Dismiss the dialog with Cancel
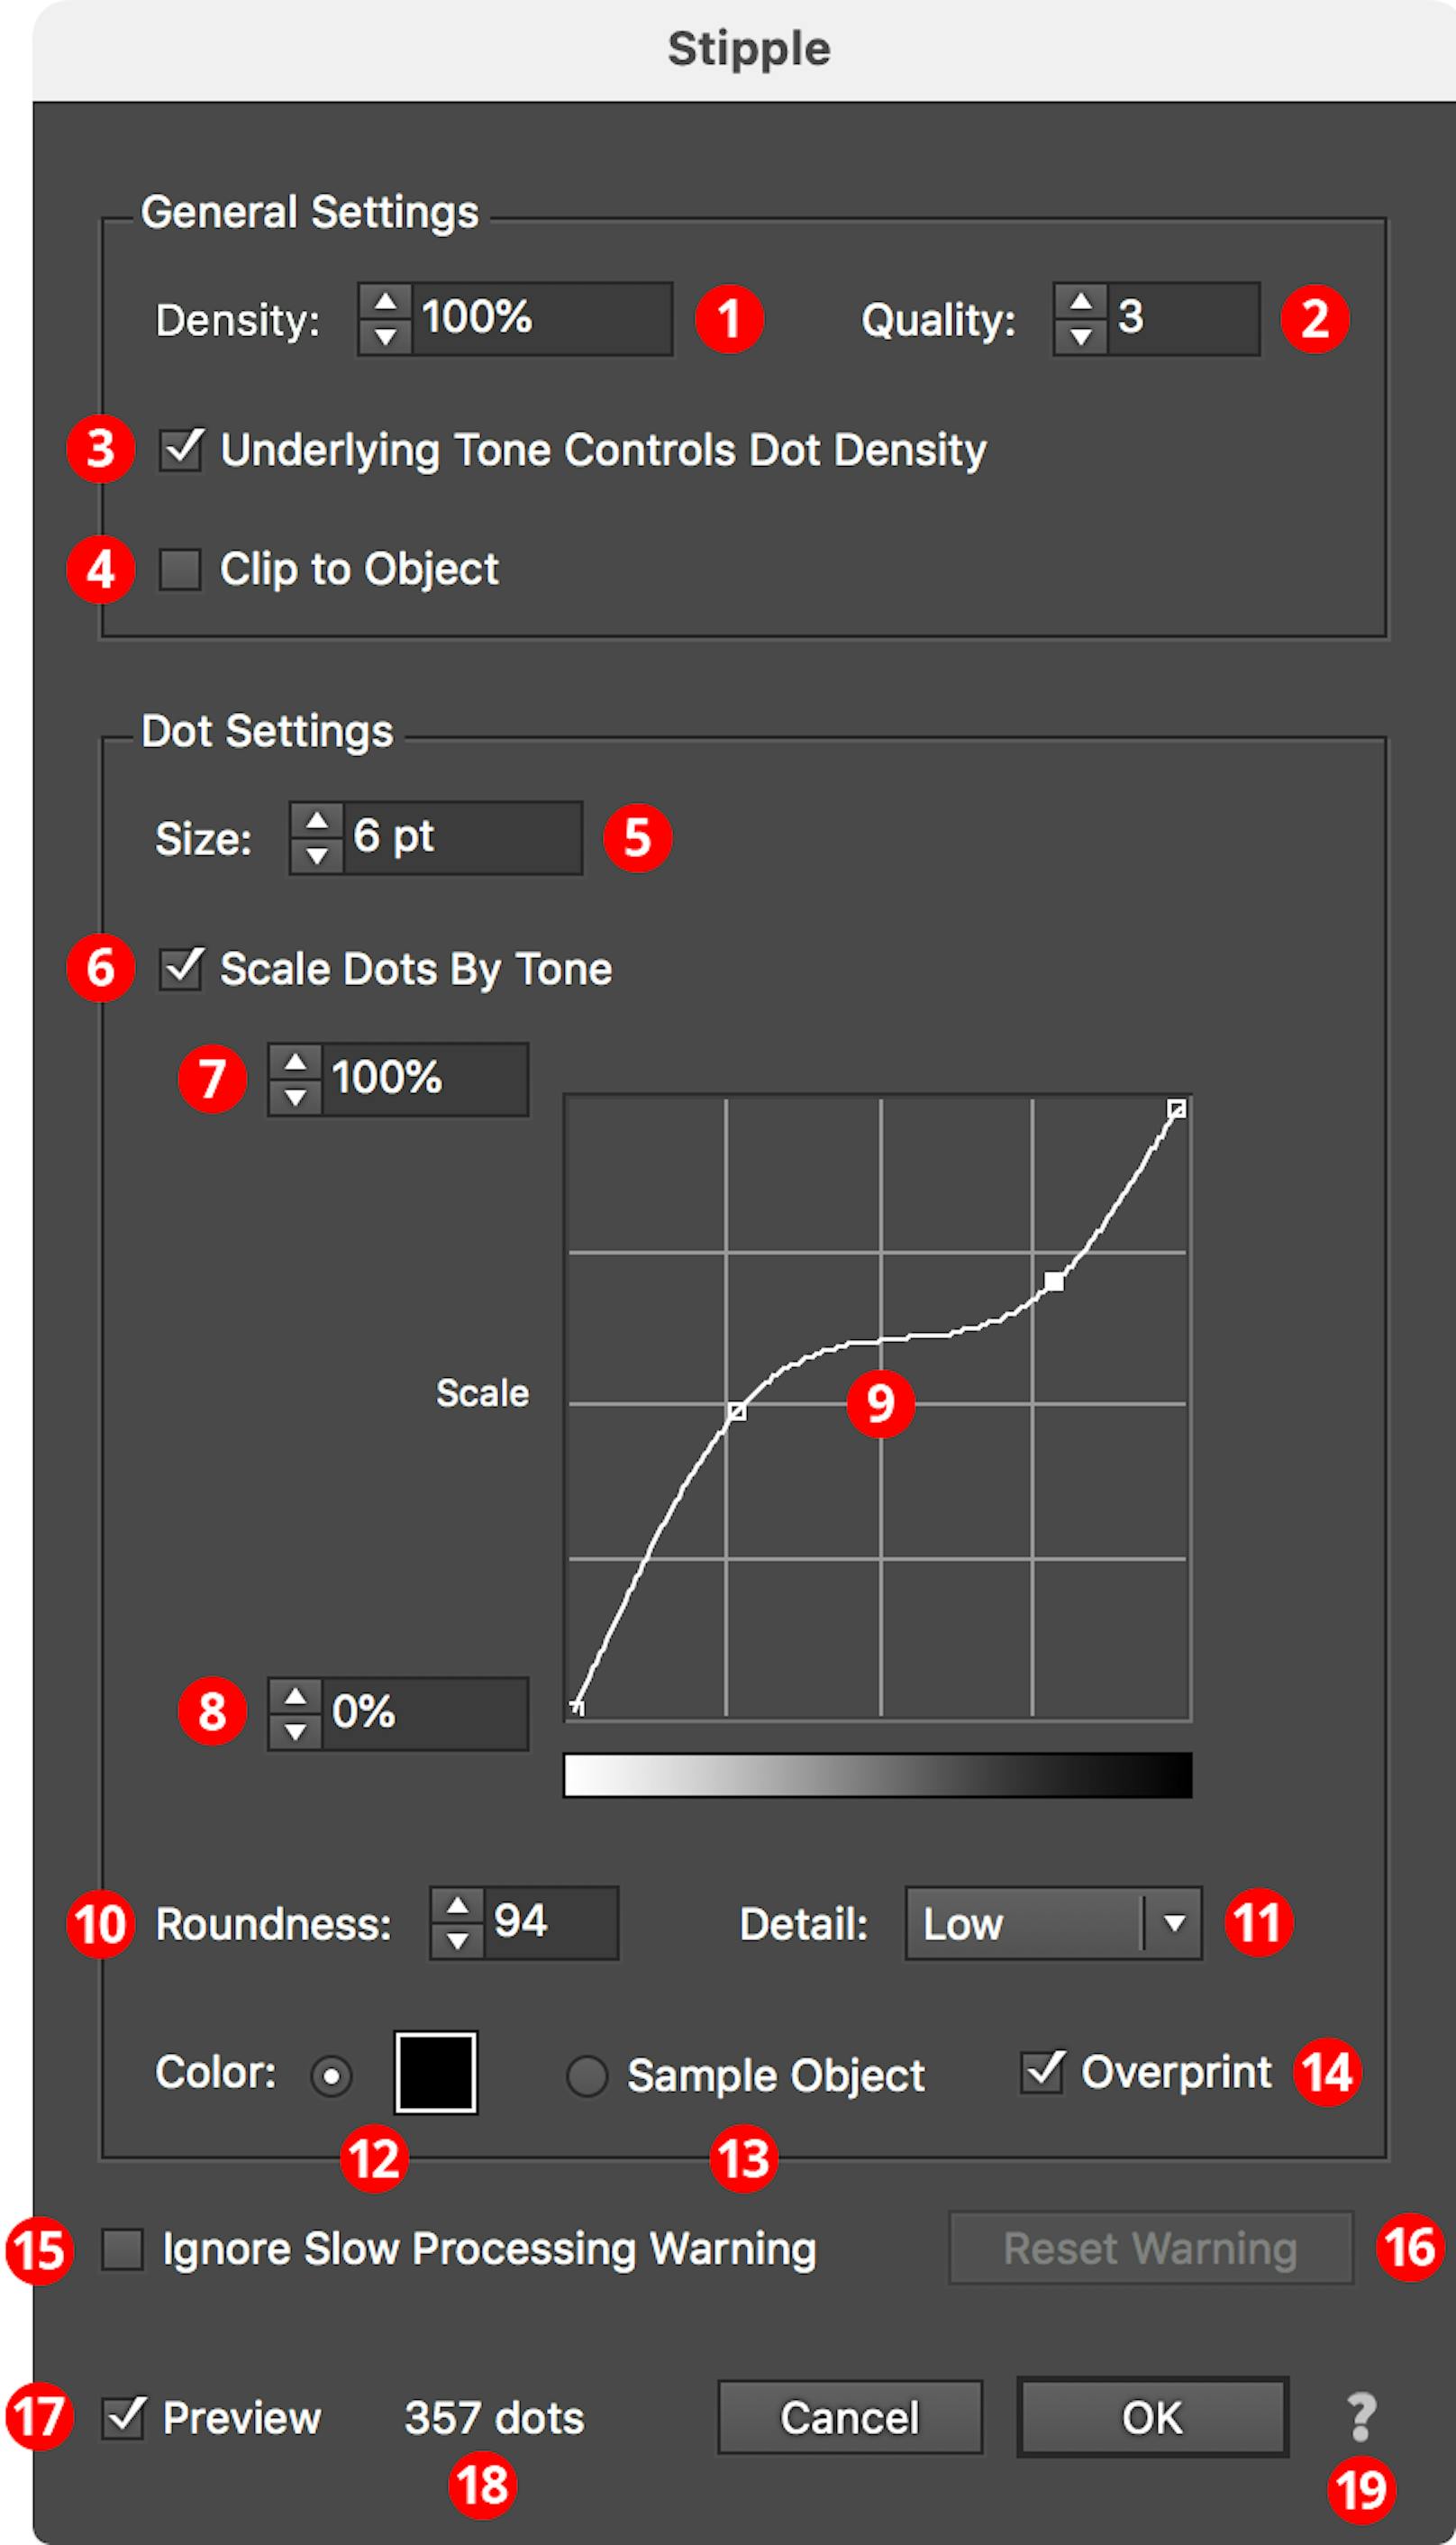This screenshot has height=2545, width=1456. pyautogui.click(x=848, y=2417)
